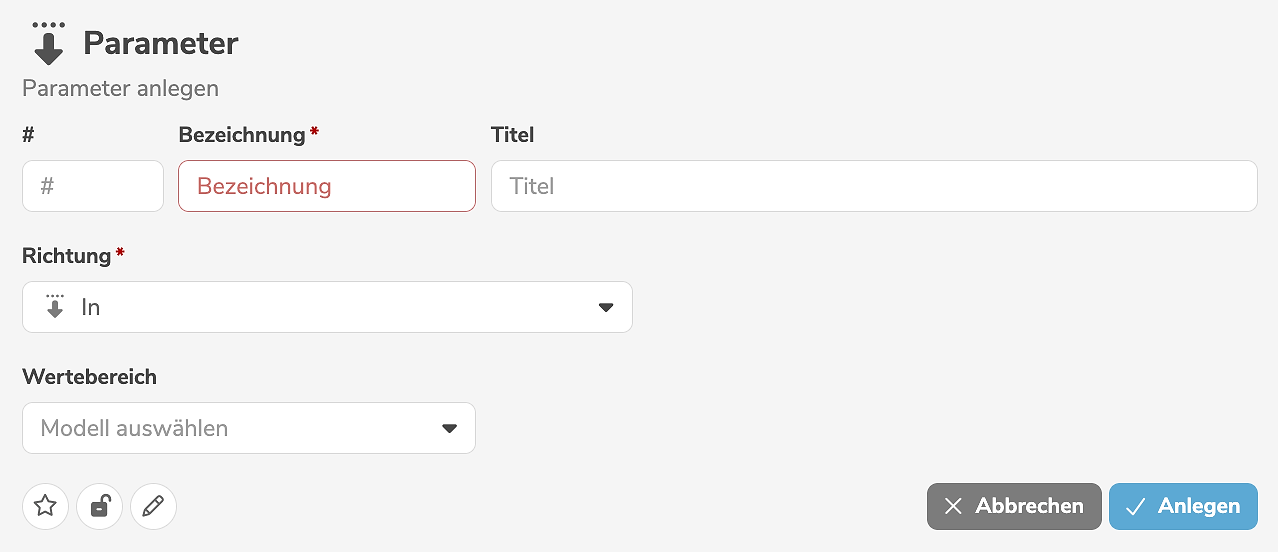Click the Bezeichnung label above the field
This screenshot has width=1278, height=552.
pyautogui.click(x=241, y=135)
